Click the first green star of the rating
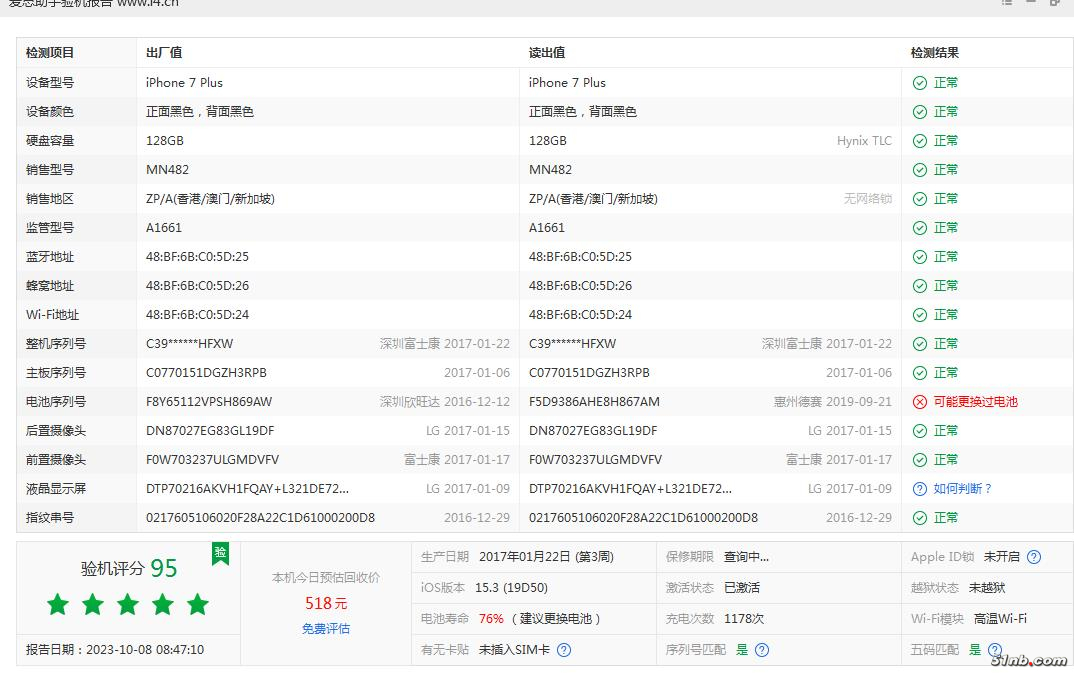 pyautogui.click(x=58, y=605)
